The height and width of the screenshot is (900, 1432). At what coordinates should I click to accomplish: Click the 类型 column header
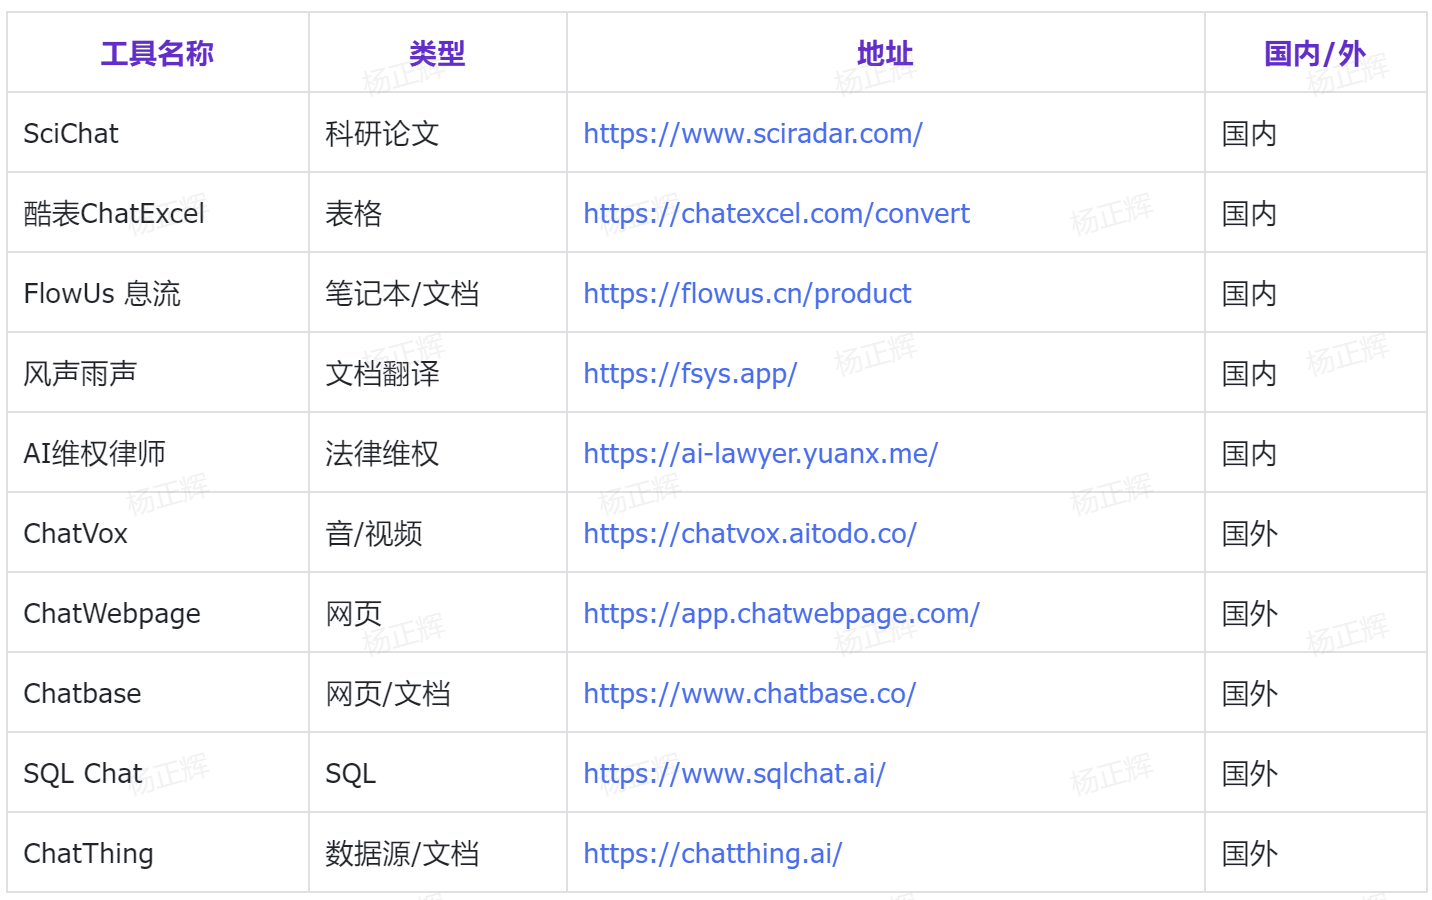point(437,53)
